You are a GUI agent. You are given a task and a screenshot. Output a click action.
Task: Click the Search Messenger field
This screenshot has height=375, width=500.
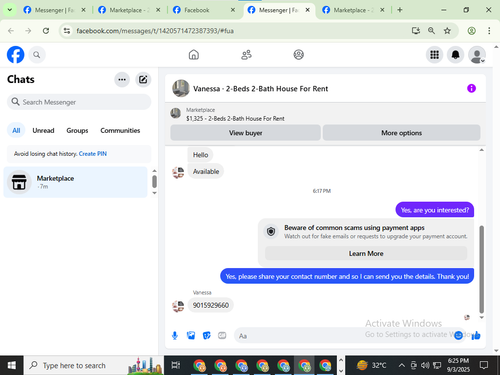point(79,102)
